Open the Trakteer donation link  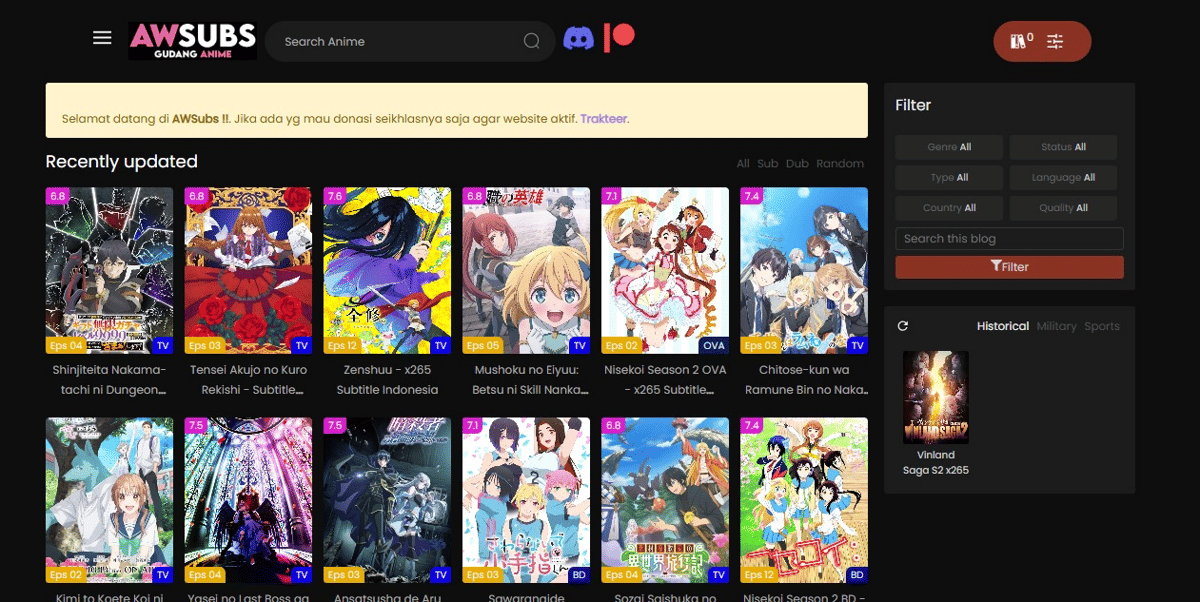(x=604, y=118)
